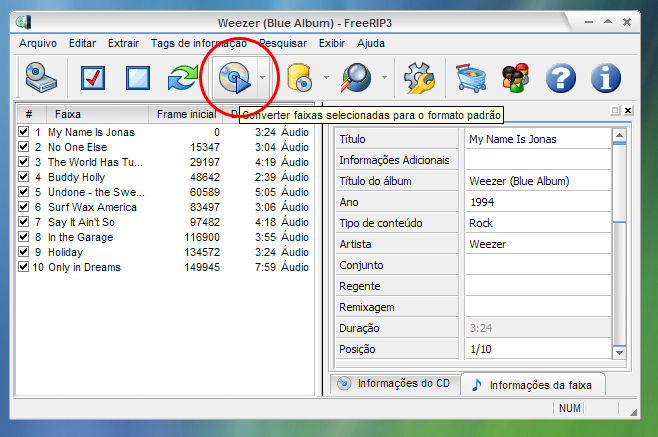
Task: Uncheck track 2 No One Else
Action: coord(24,147)
